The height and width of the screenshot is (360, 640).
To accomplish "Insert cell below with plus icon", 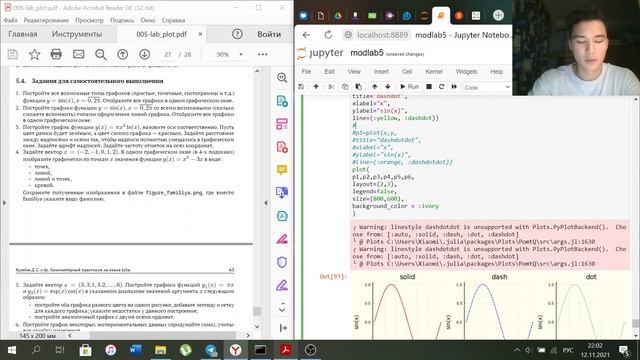I will [x=316, y=87].
